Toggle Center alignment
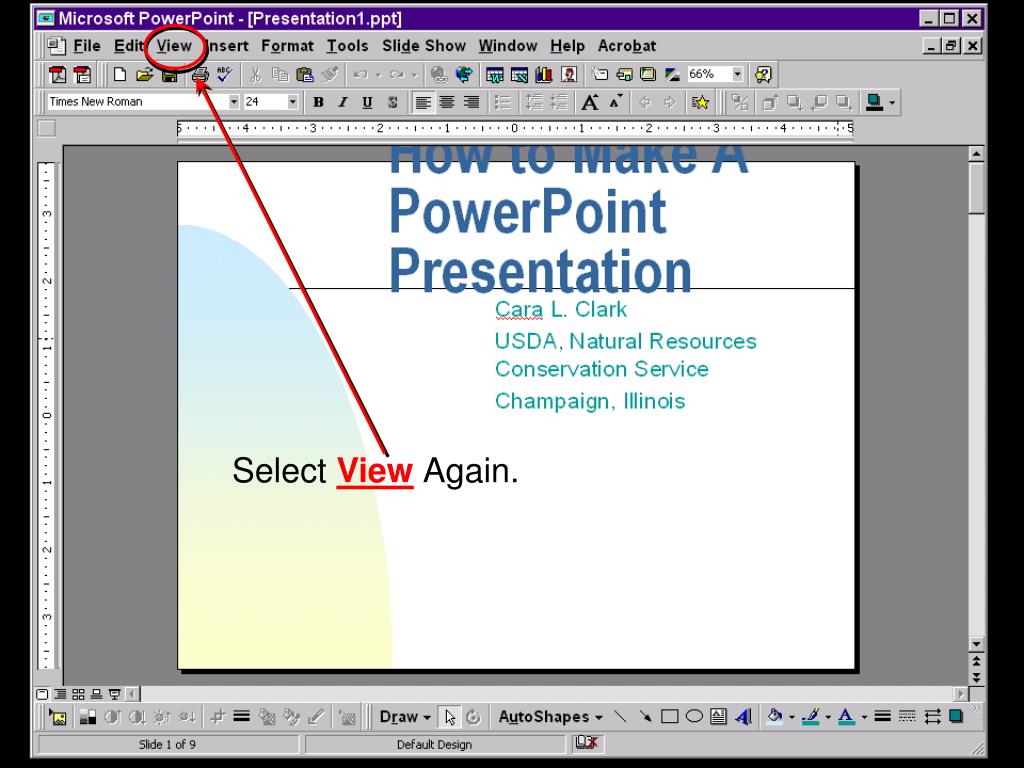Image resolution: width=1024 pixels, height=768 pixels. 447,102
